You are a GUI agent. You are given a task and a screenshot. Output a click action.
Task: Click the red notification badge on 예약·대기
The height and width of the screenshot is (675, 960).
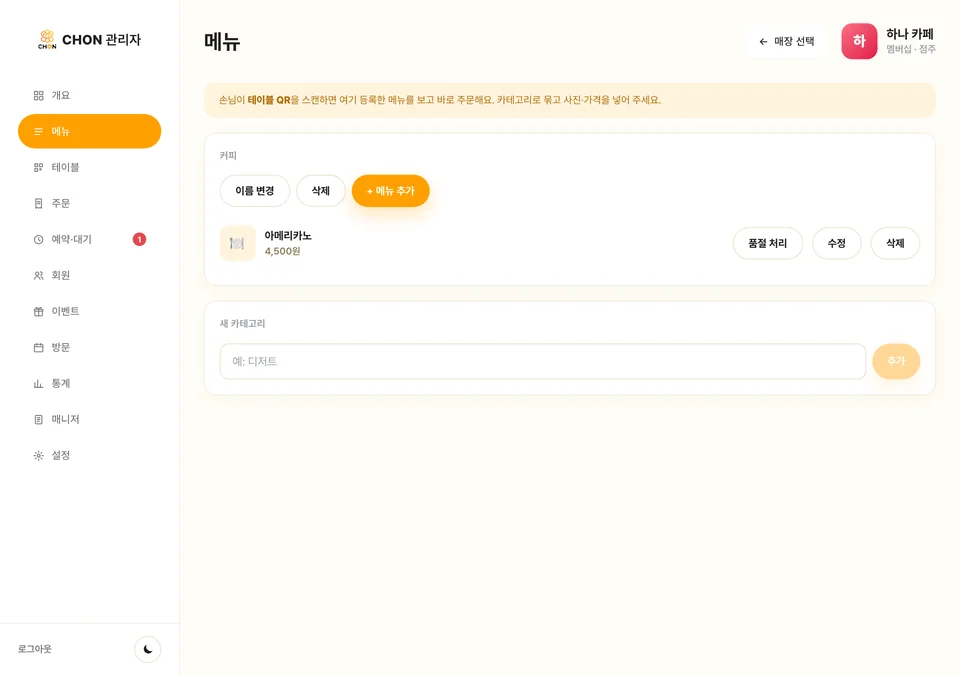[140, 239]
